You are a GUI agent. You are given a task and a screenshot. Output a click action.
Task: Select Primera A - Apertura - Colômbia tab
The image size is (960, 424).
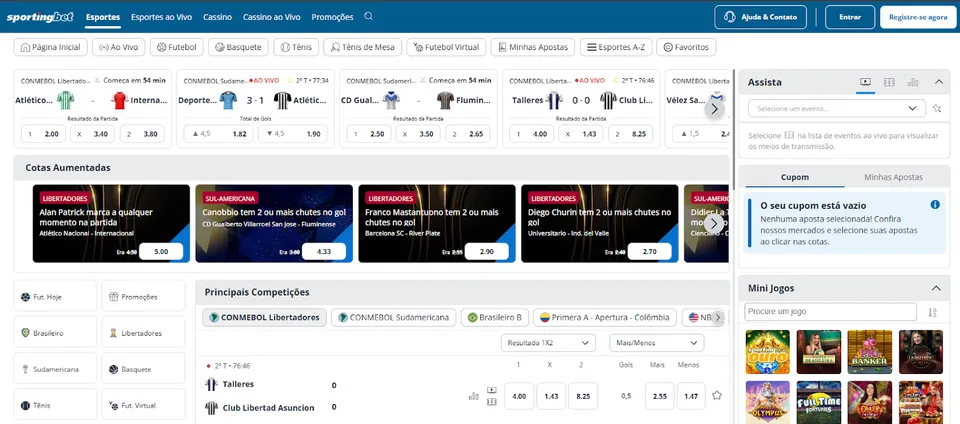[x=605, y=318]
